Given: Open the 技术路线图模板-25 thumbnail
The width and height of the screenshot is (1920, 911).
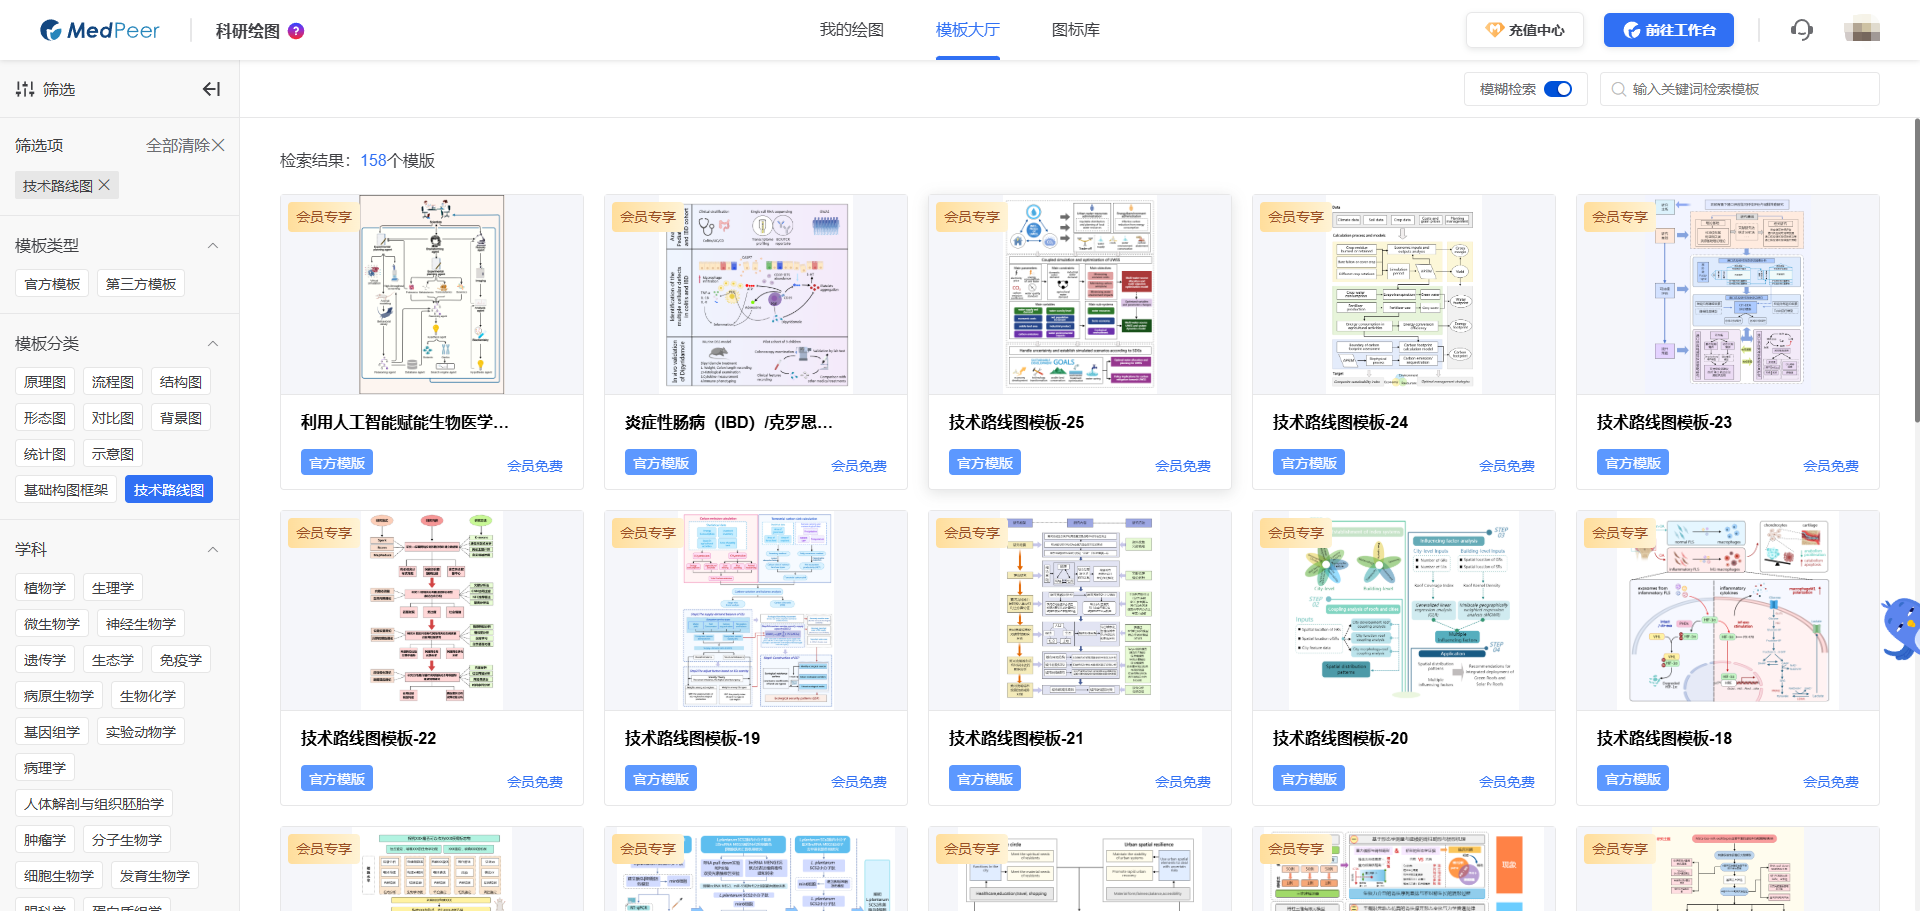Looking at the screenshot, I should 1080,294.
